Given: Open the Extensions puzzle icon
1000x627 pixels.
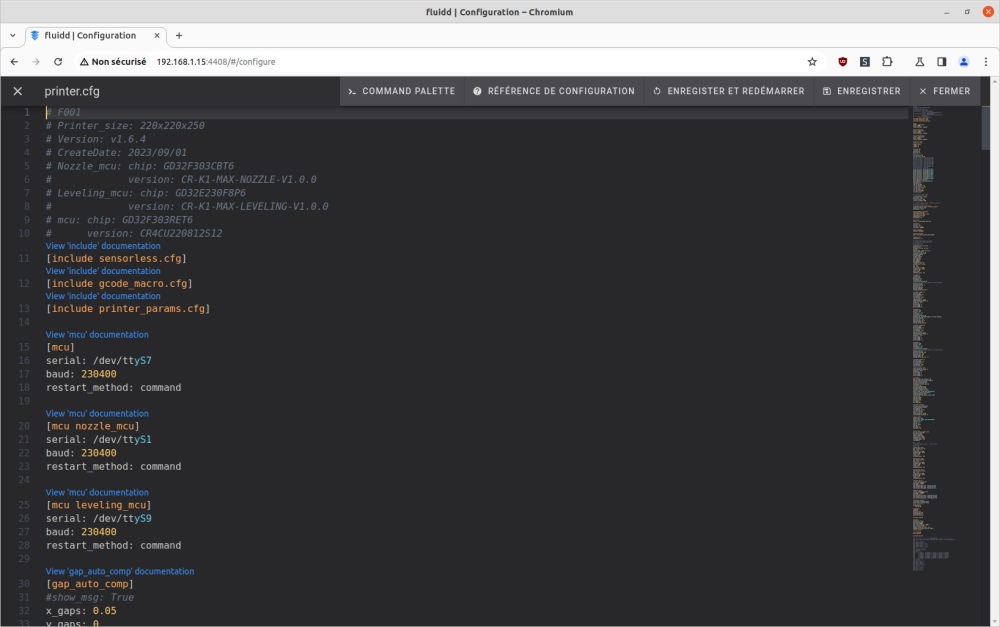Looking at the screenshot, I should pos(887,62).
